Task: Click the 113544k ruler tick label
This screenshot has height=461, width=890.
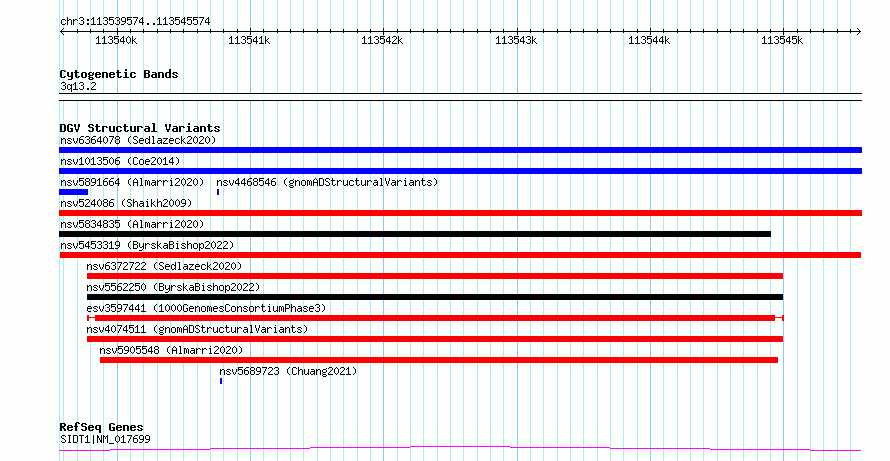Action: [x=649, y=40]
